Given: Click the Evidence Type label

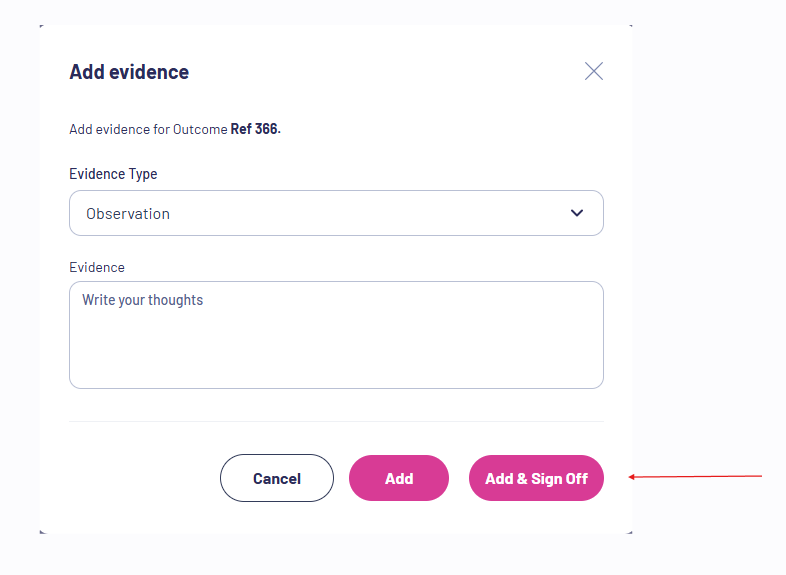Looking at the screenshot, I should tap(113, 174).
